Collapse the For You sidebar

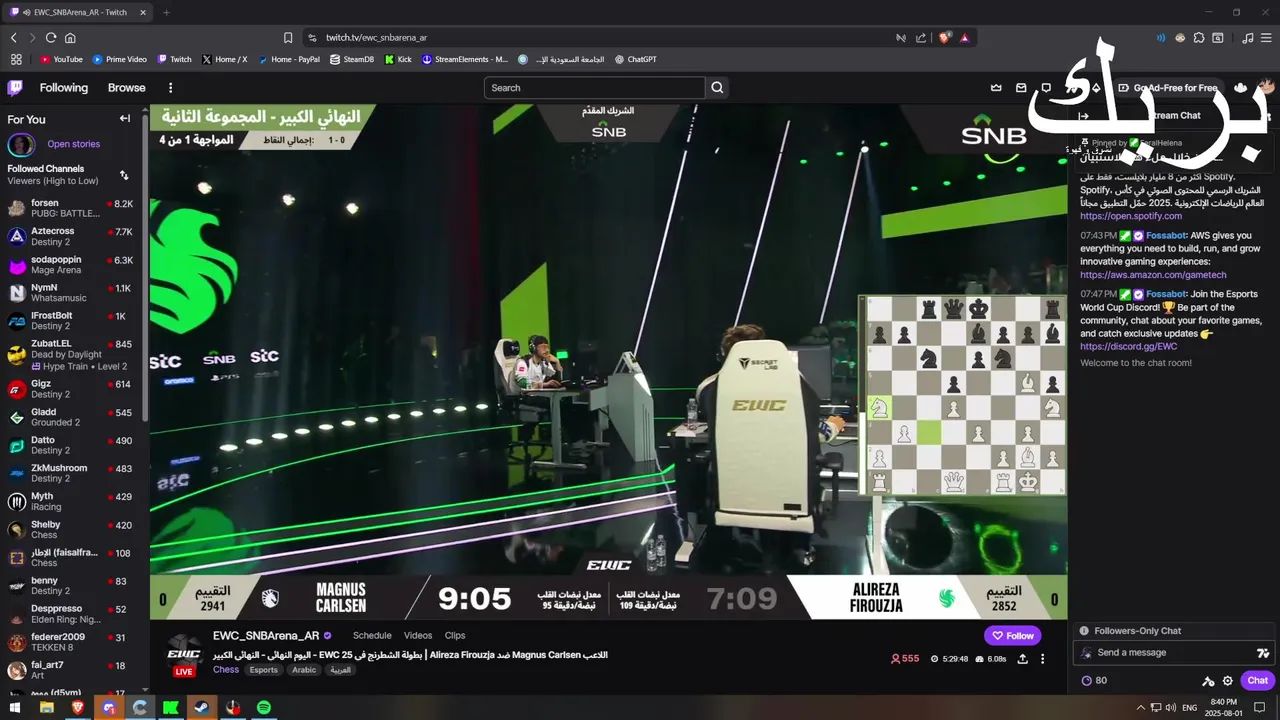[x=125, y=119]
